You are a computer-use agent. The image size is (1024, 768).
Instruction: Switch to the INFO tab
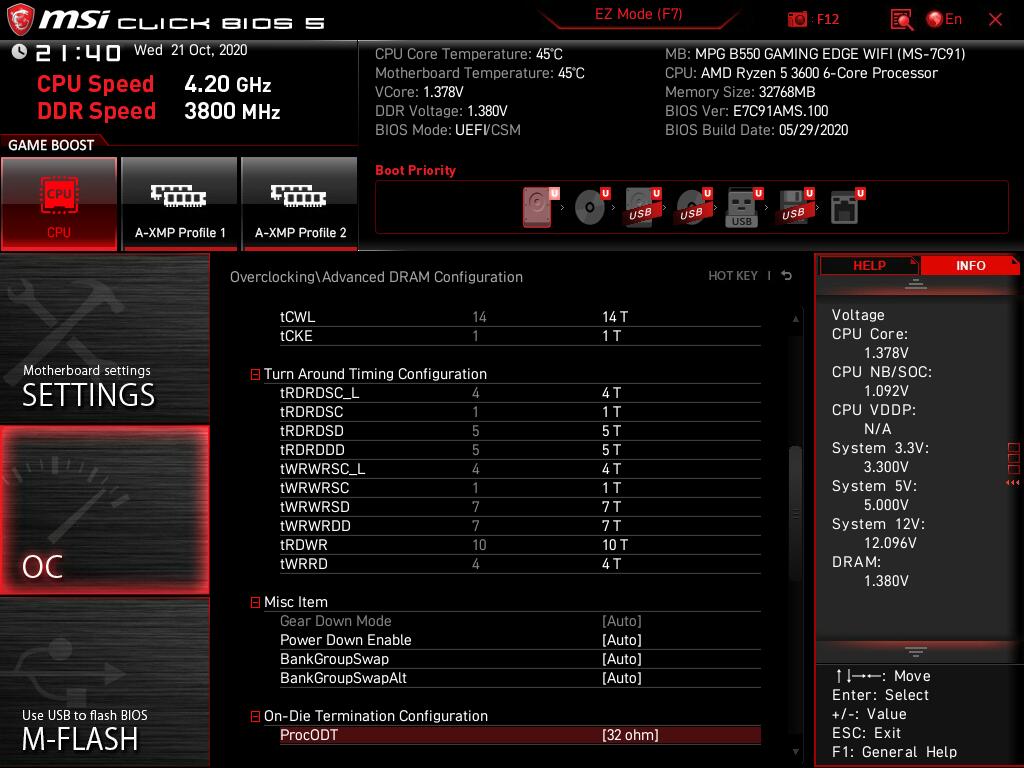970,266
